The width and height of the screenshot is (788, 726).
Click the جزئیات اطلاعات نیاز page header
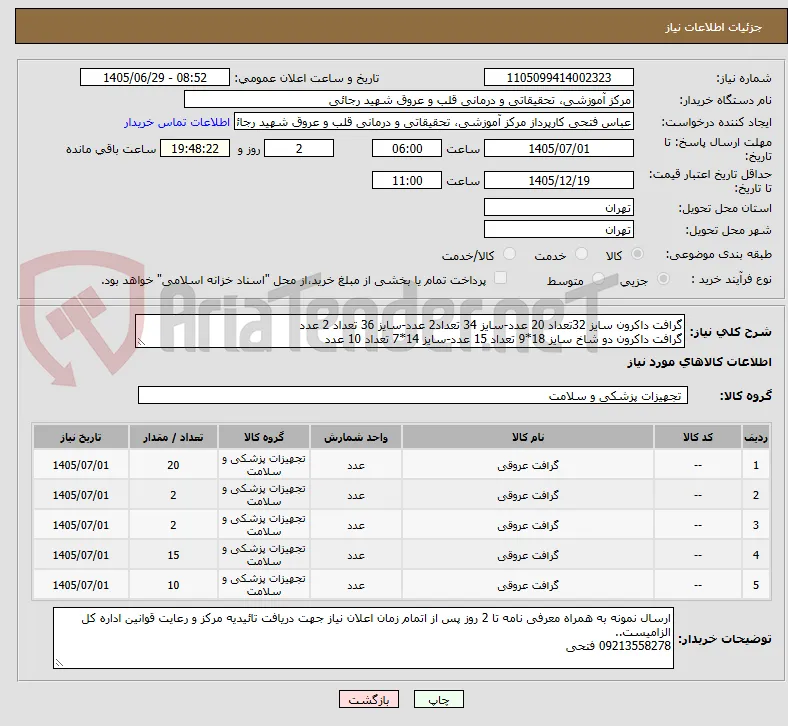click(x=714, y=27)
